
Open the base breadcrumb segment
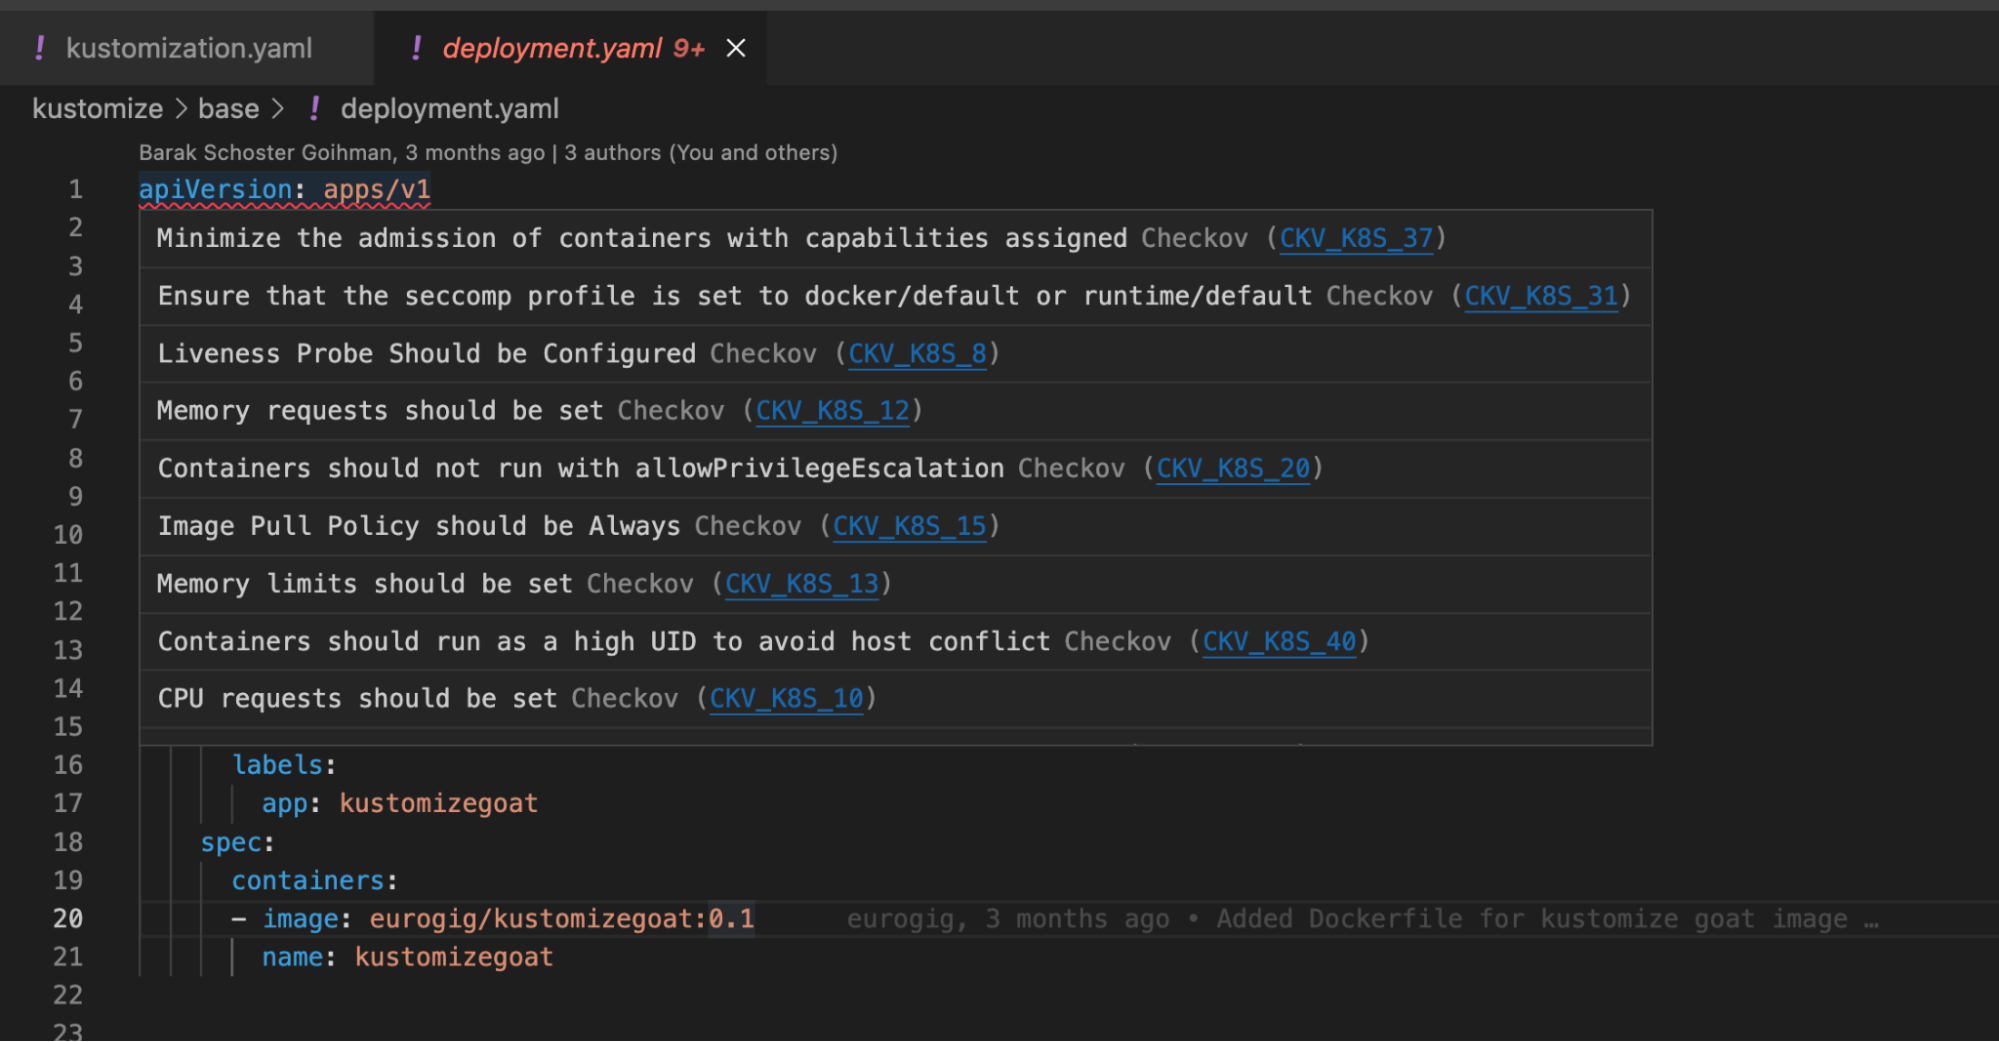pos(229,109)
